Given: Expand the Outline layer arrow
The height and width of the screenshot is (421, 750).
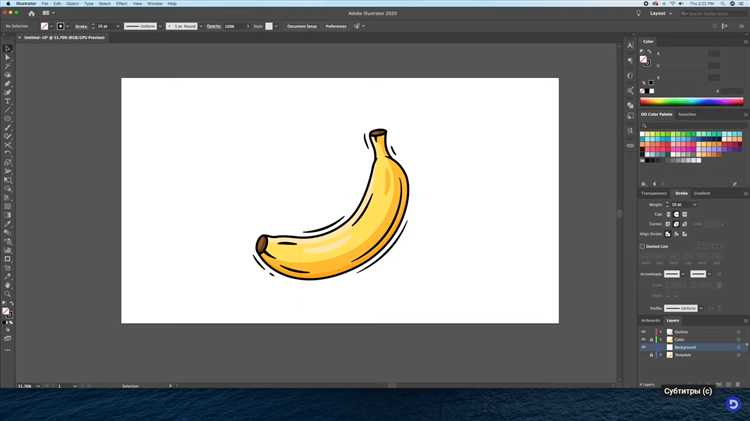Looking at the screenshot, I should [x=661, y=332].
